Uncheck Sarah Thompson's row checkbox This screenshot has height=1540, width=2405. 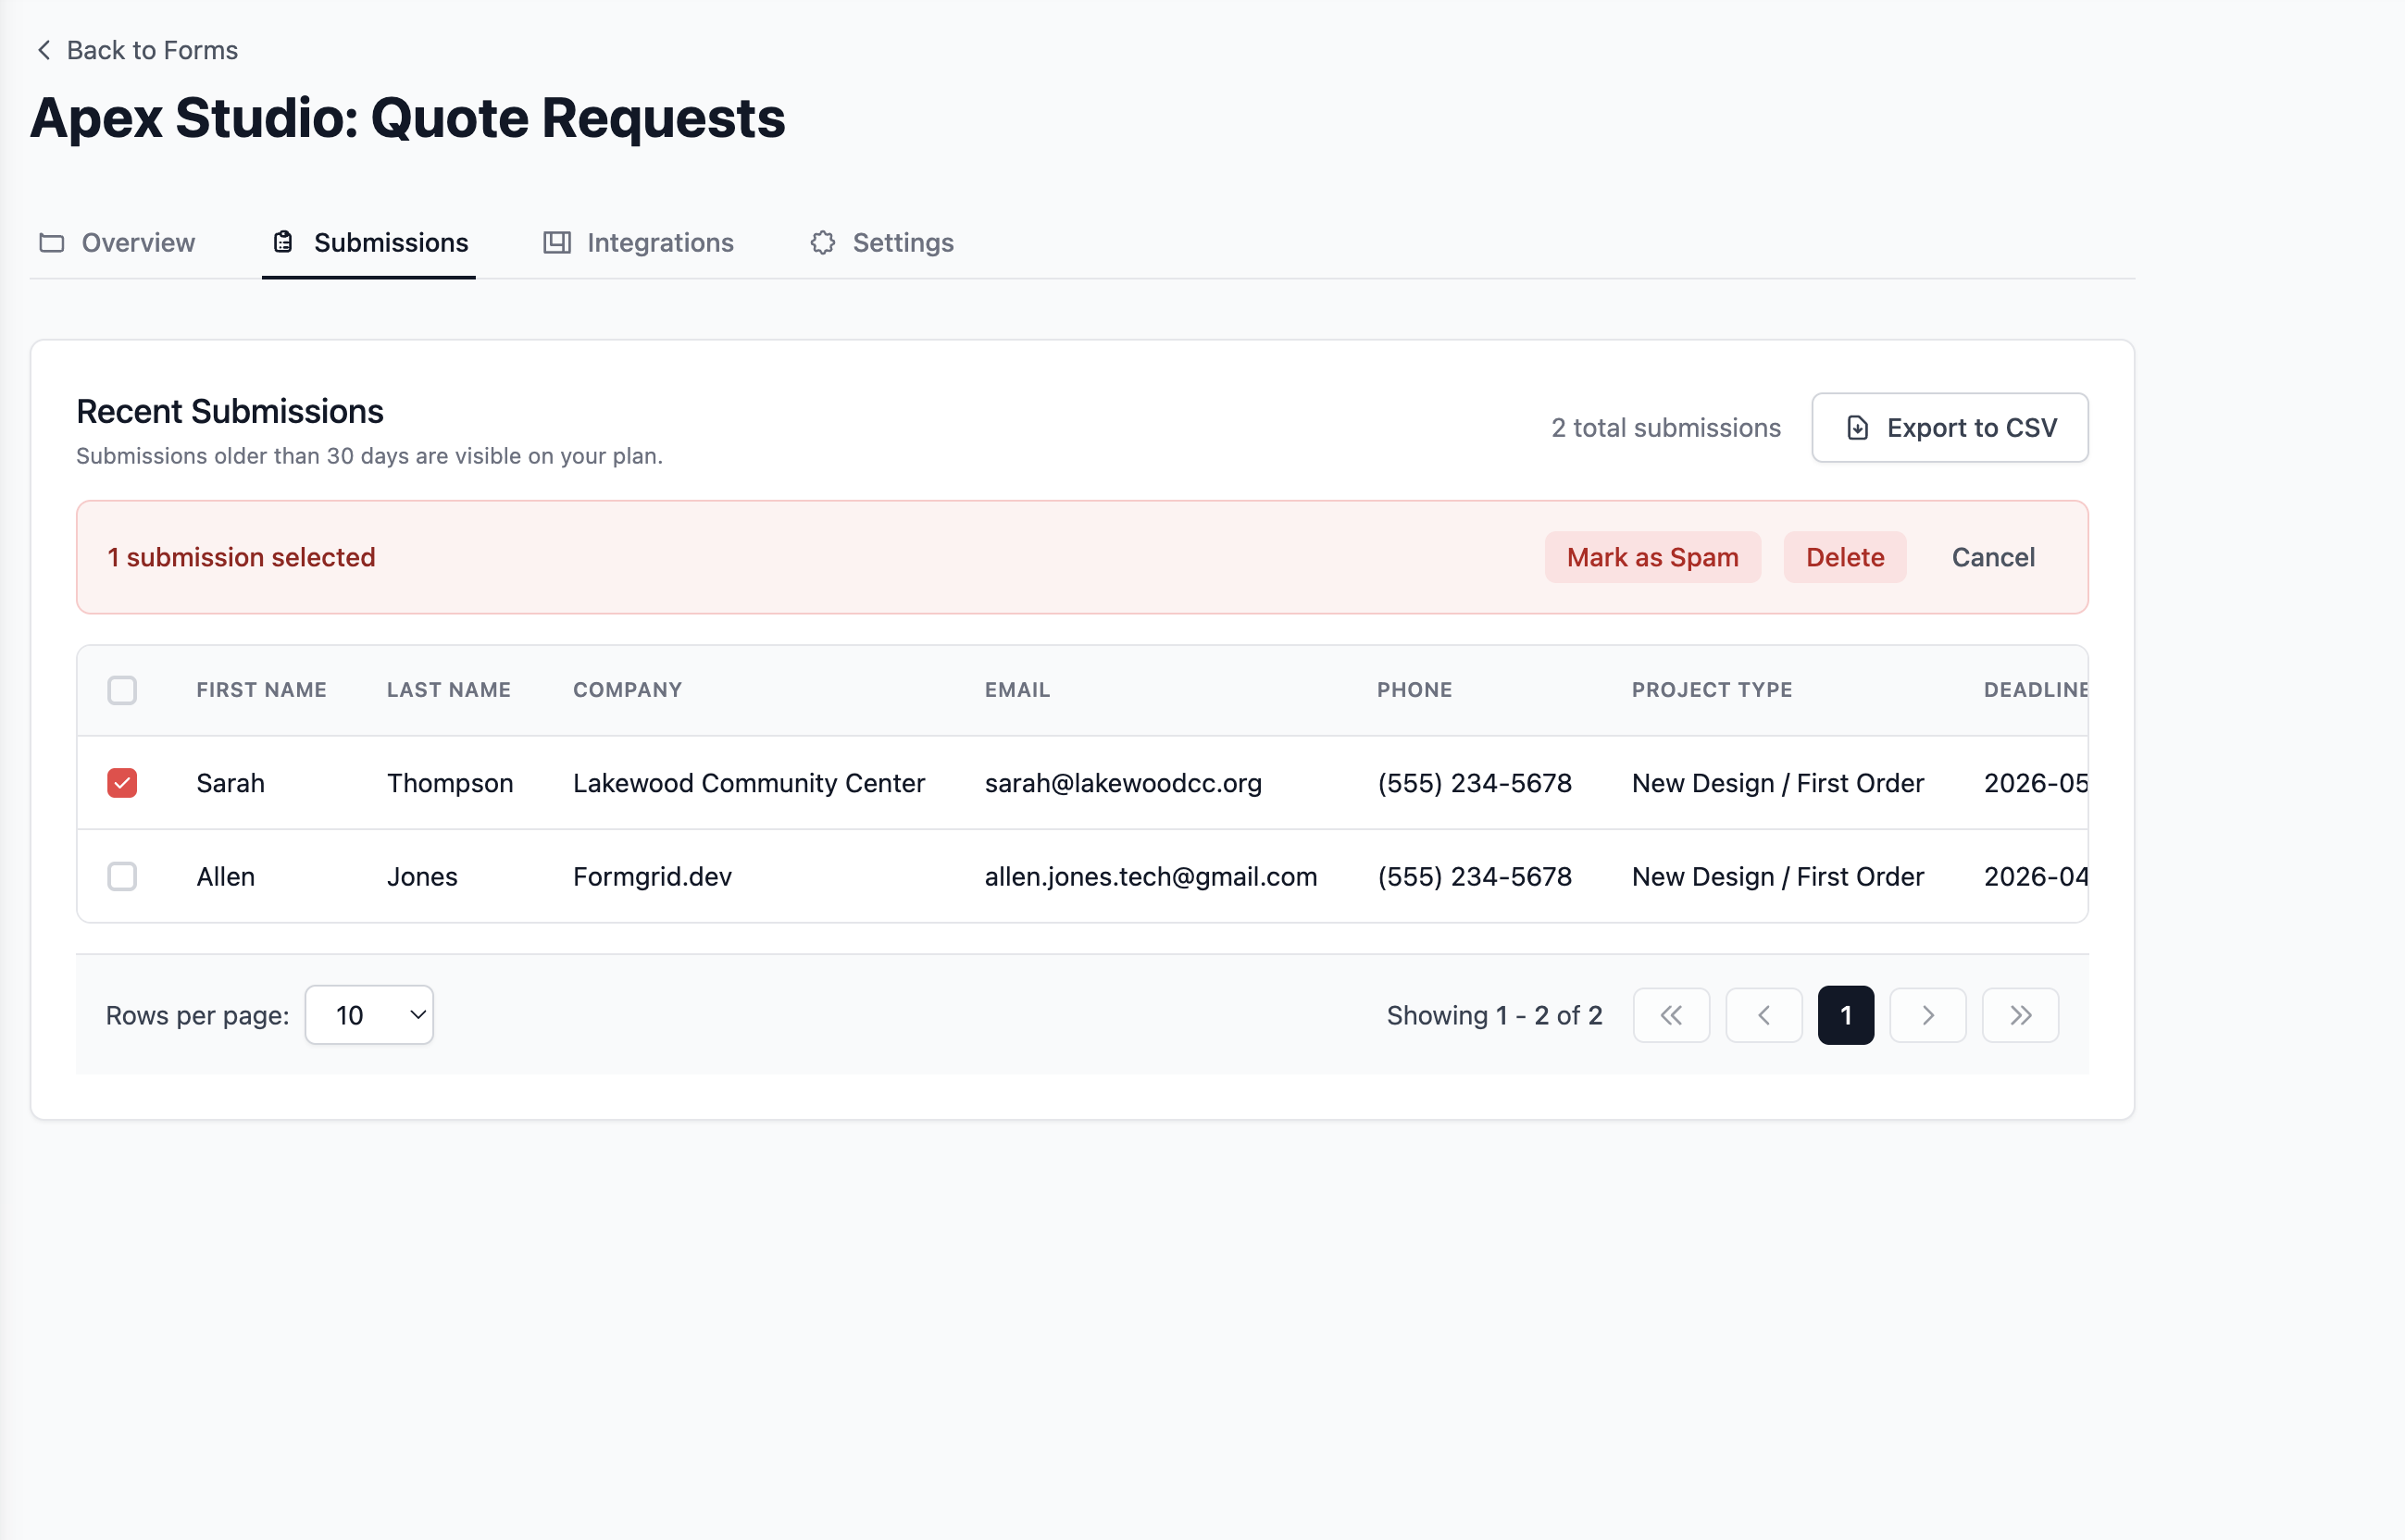coord(122,783)
